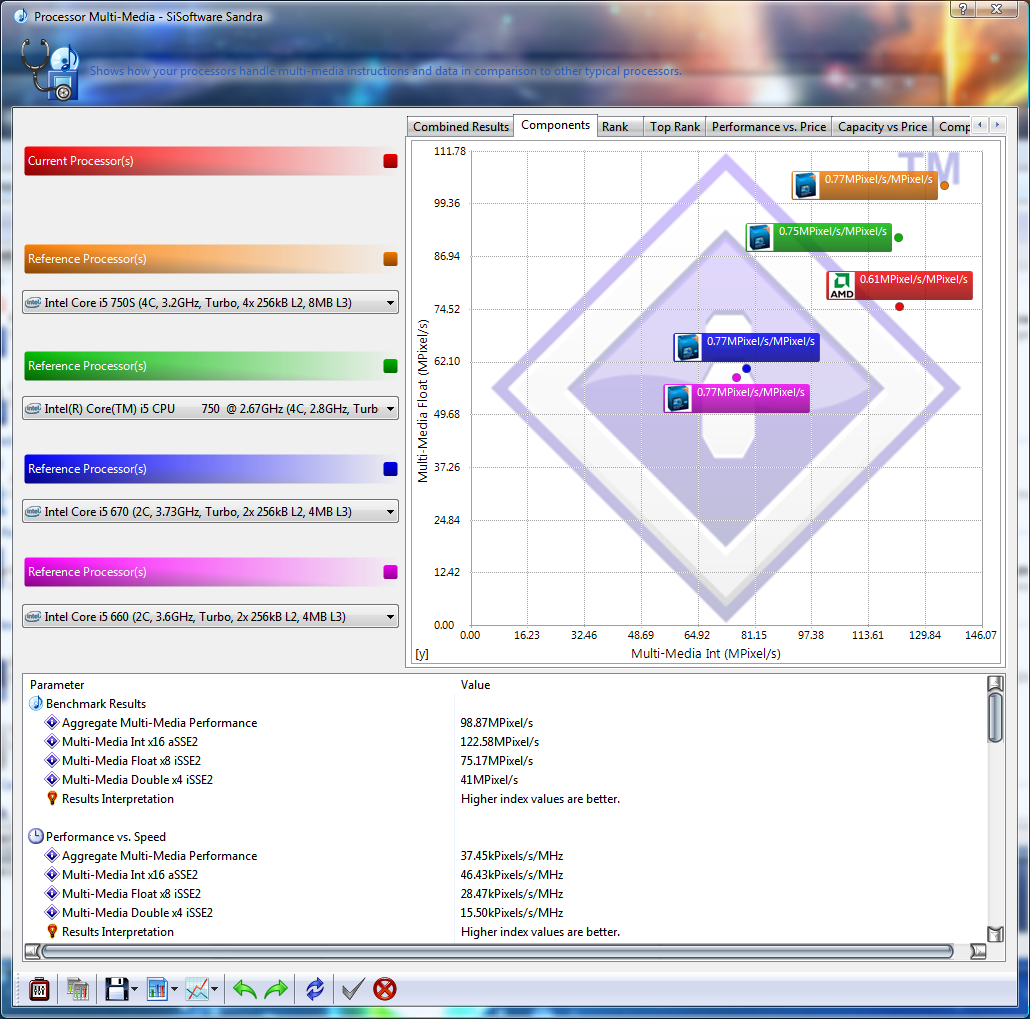The width and height of the screenshot is (1030, 1019).
Task: Click the orange reference processor color square
Action: point(390,259)
